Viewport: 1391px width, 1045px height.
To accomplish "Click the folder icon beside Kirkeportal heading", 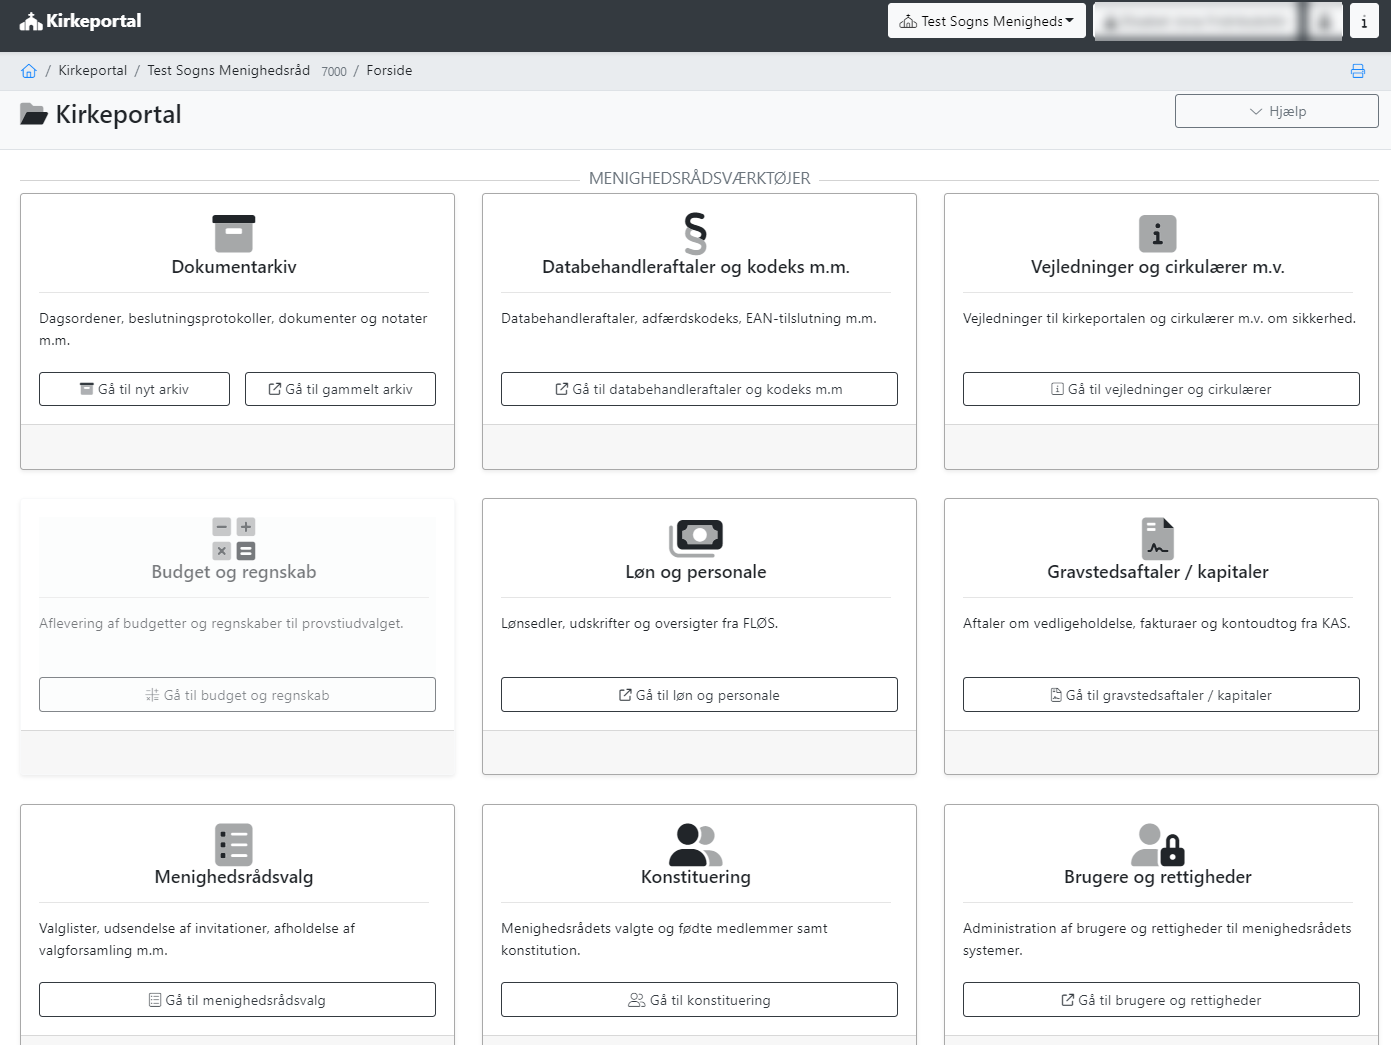I will pos(34,115).
